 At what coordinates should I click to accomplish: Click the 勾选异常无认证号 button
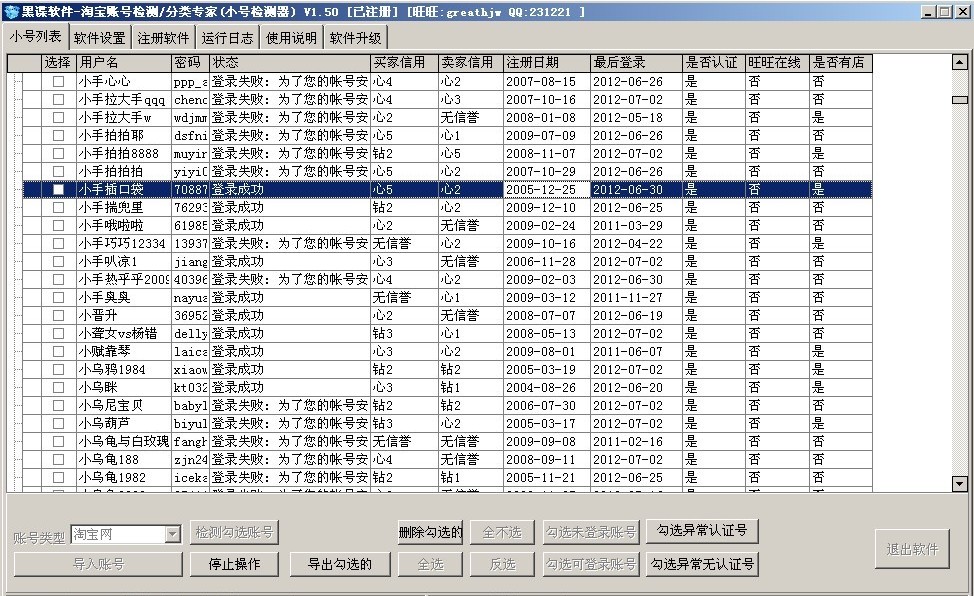pos(702,564)
